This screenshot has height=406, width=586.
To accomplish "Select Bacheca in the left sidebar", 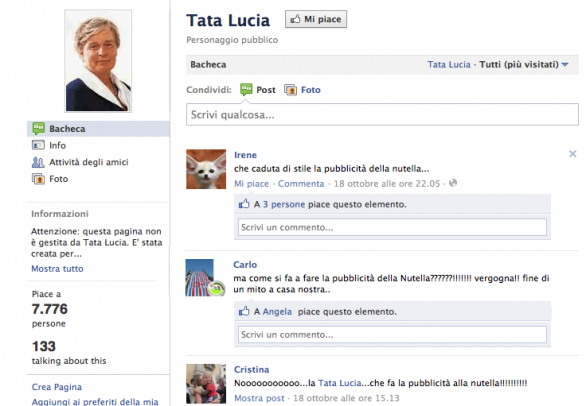I will point(98,129).
